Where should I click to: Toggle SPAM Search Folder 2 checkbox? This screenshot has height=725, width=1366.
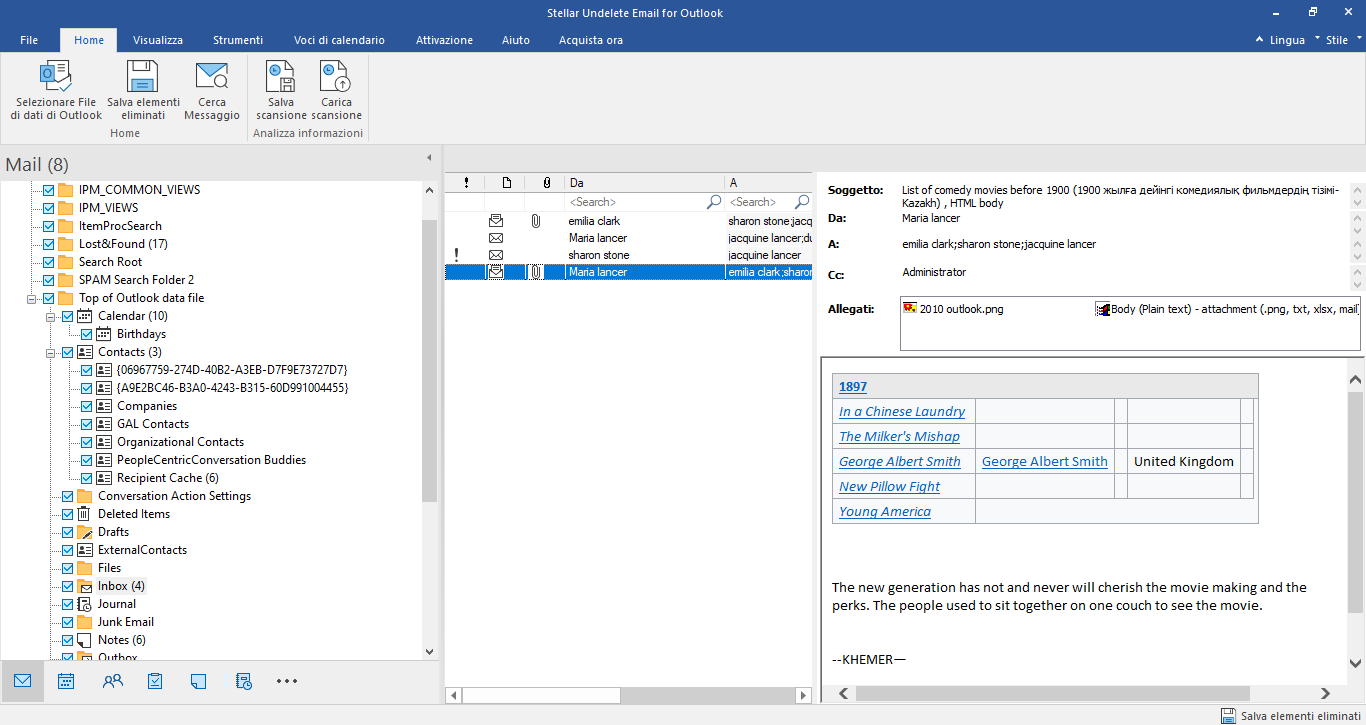(48, 280)
